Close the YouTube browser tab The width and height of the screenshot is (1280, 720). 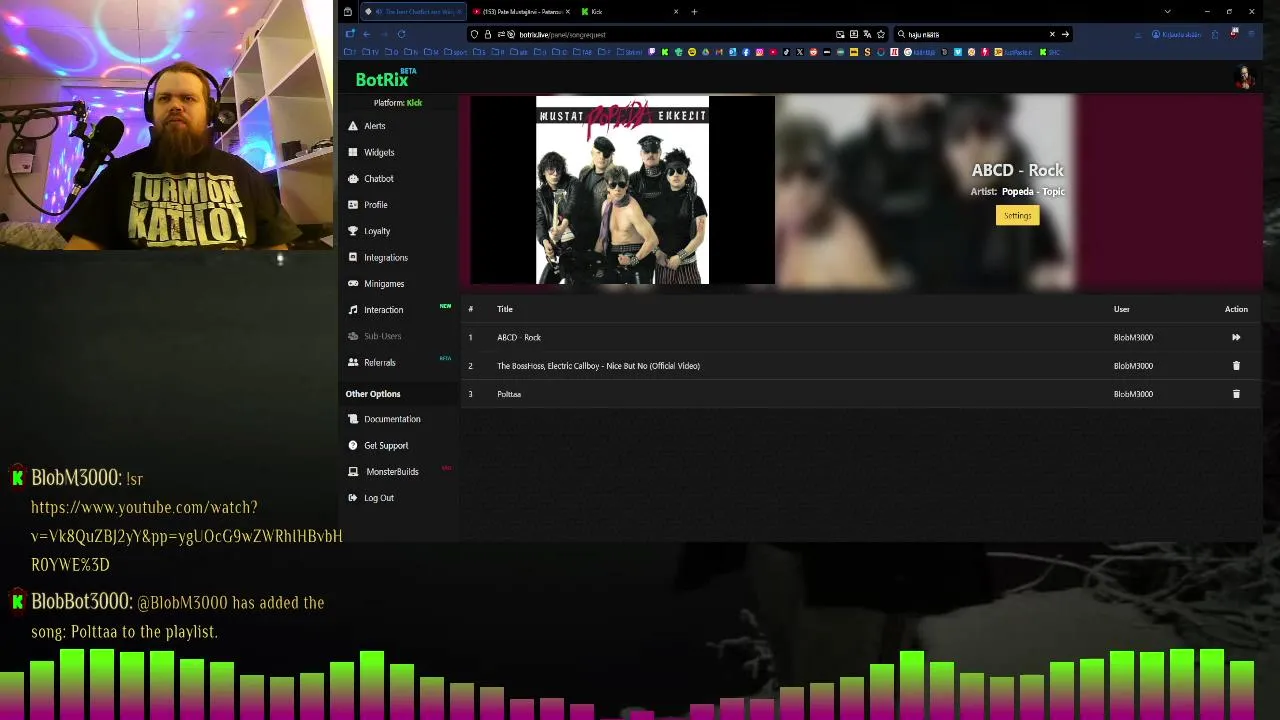pos(568,12)
